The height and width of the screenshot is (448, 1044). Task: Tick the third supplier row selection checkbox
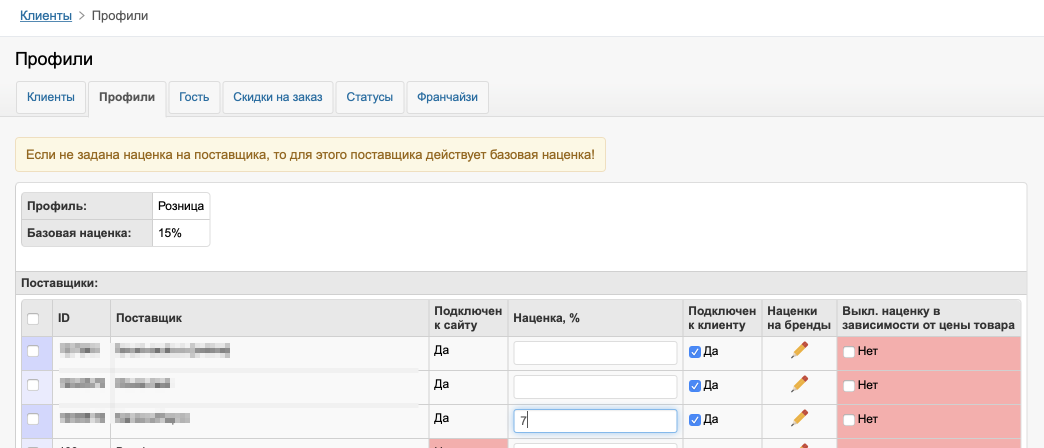pos(33,418)
